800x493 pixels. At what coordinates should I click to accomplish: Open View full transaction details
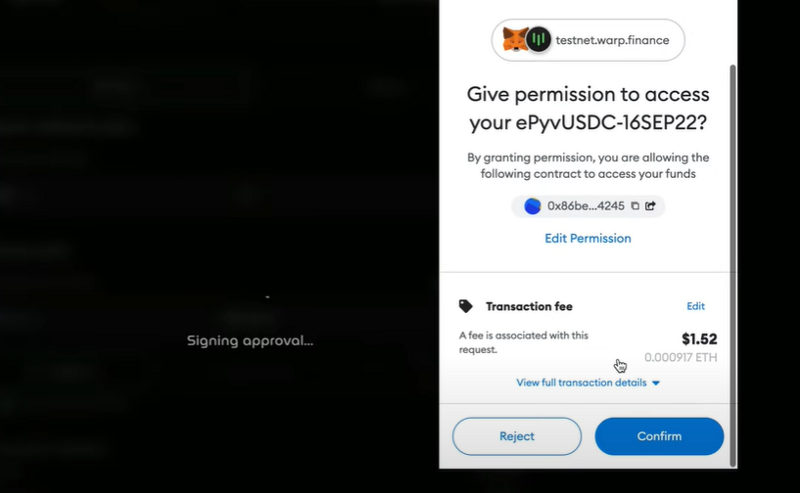pos(581,382)
